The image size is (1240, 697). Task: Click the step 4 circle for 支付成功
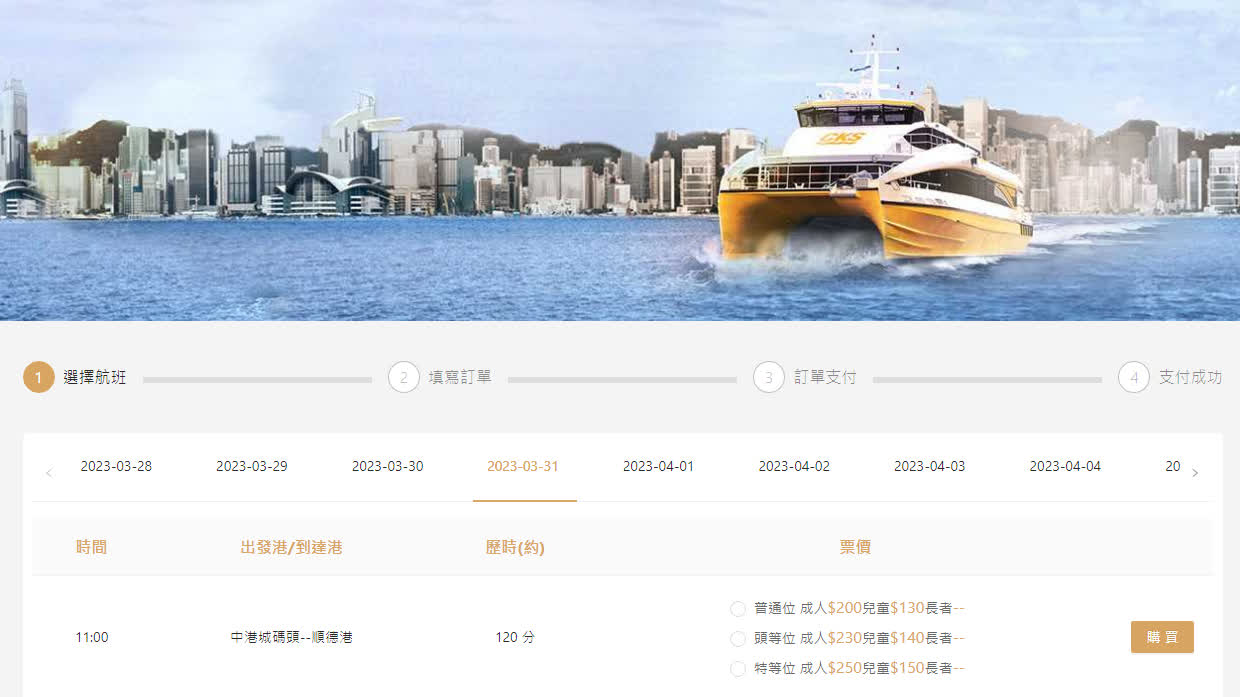click(1134, 378)
